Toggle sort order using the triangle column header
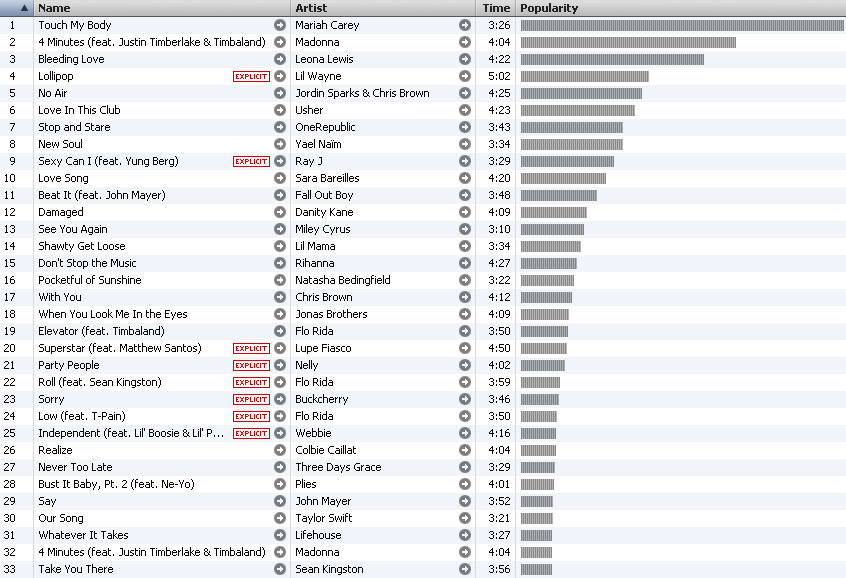846x578 pixels. click(17, 8)
